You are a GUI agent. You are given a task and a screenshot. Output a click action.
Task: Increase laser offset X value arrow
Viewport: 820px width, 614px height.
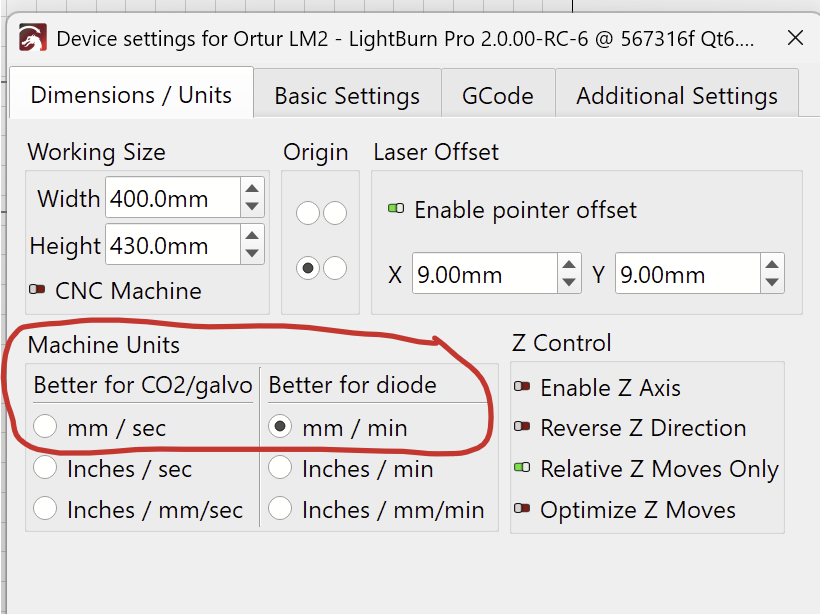click(x=569, y=265)
